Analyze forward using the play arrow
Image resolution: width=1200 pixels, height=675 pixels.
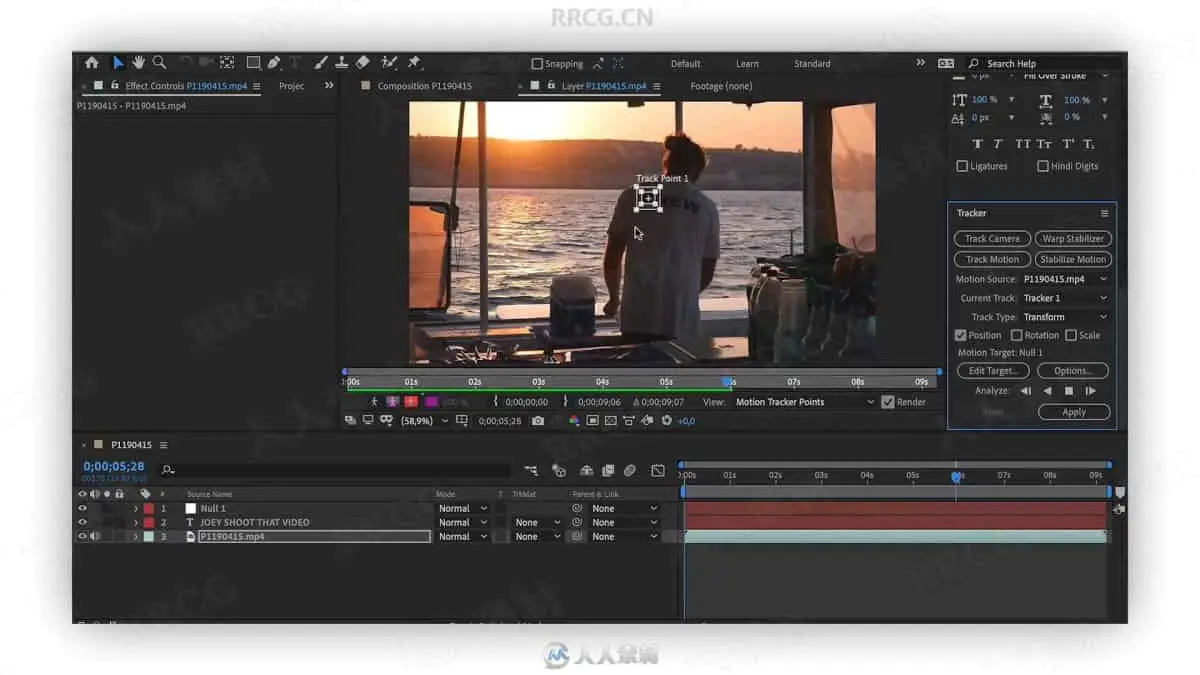tap(1090, 391)
